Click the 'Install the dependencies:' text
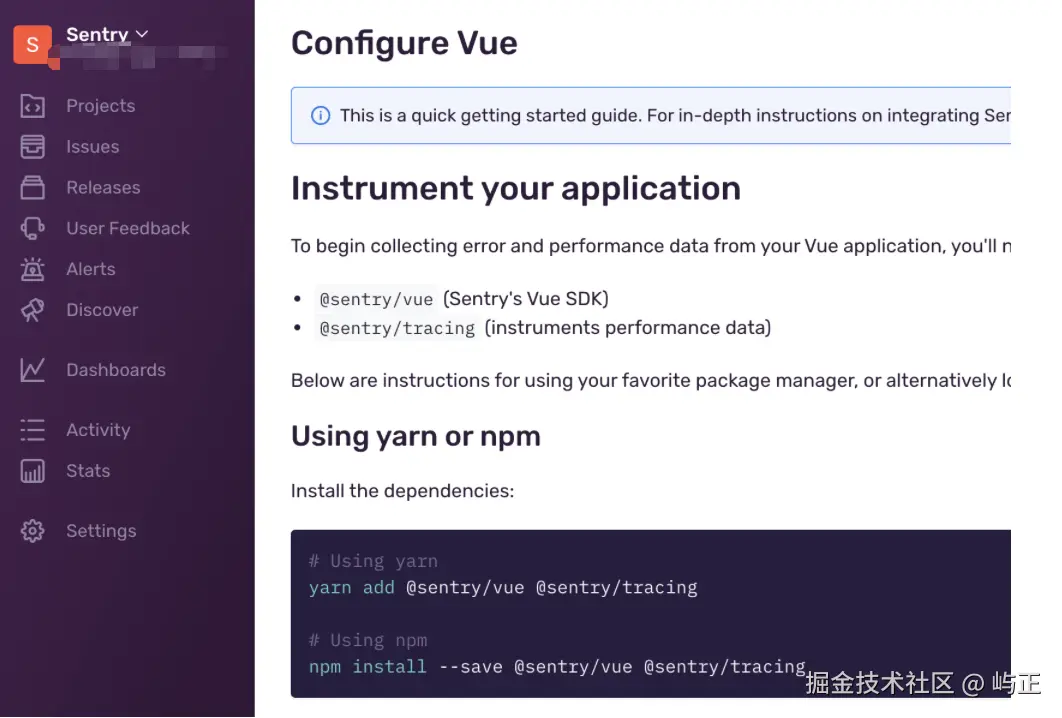 (402, 491)
